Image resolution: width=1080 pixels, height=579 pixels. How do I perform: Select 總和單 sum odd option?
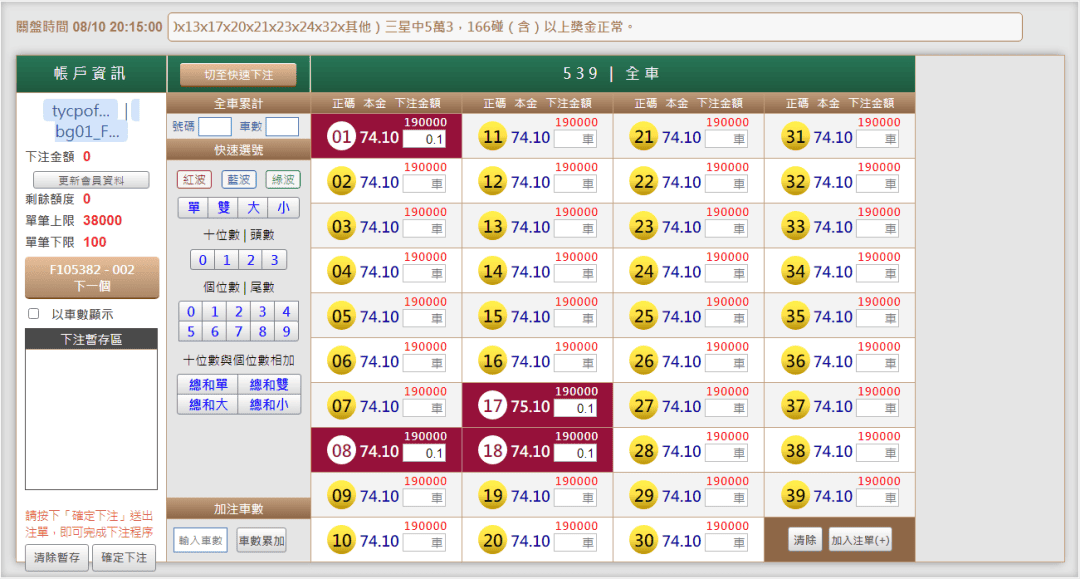click(x=208, y=384)
